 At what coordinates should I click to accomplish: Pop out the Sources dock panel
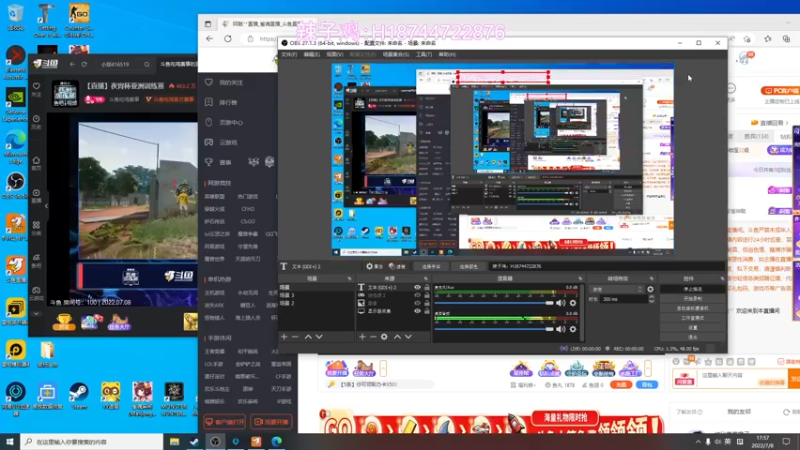pos(426,279)
